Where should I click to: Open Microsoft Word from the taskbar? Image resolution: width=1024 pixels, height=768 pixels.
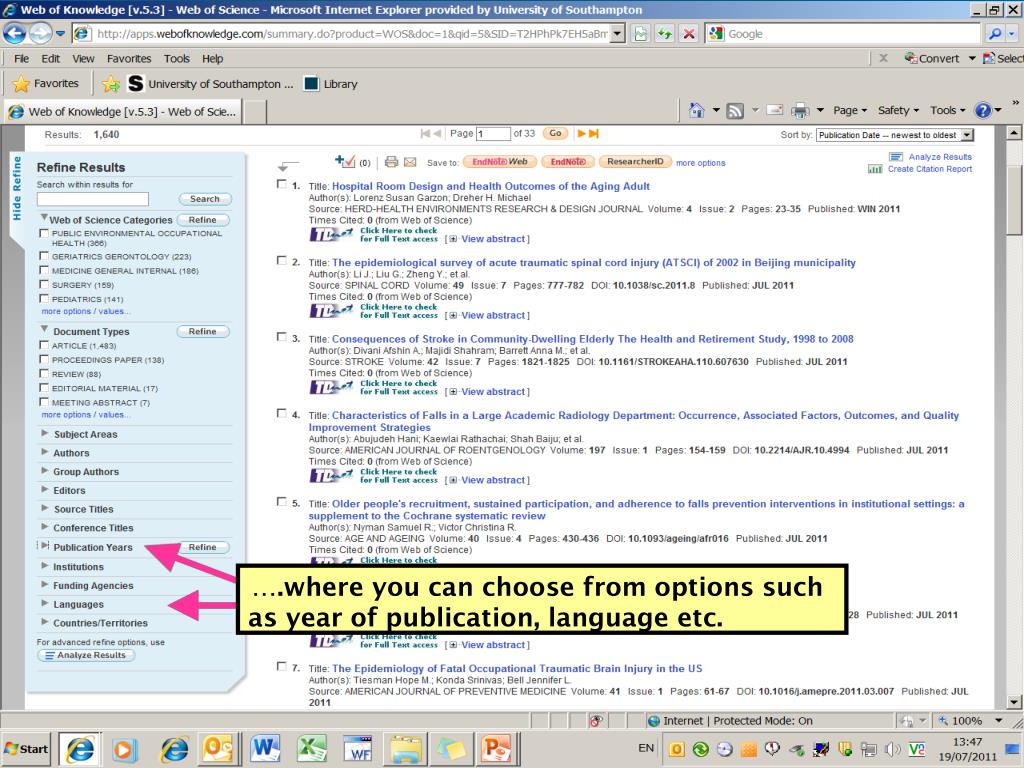pos(264,748)
